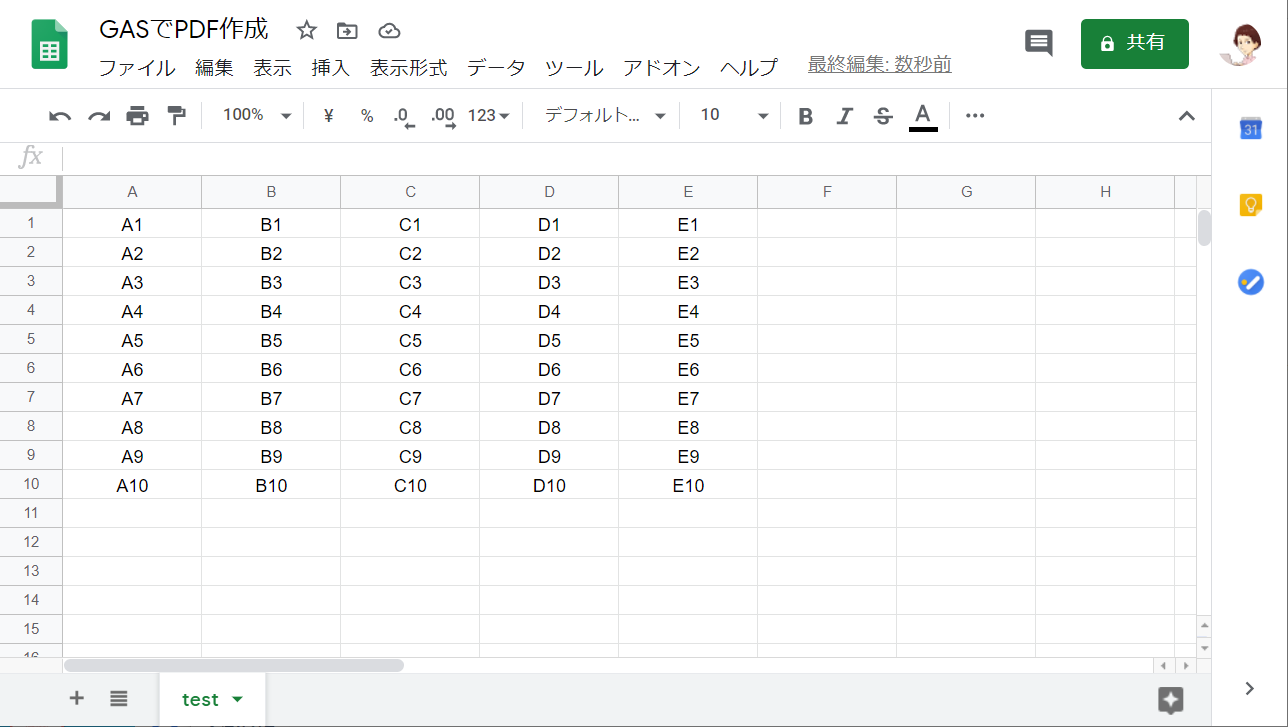Open the 挿入 menu

pos(331,67)
